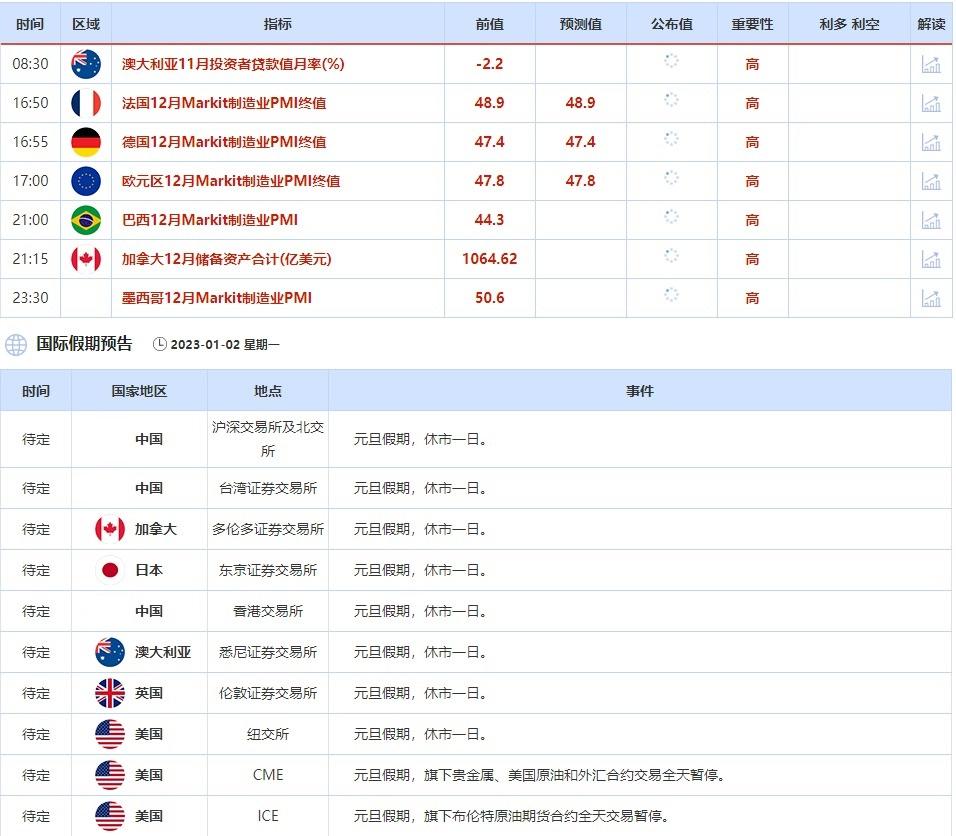Viewport: 956px width, 836px height.
Task: Click the Australian flag in 08:30 row
Action: [86, 64]
